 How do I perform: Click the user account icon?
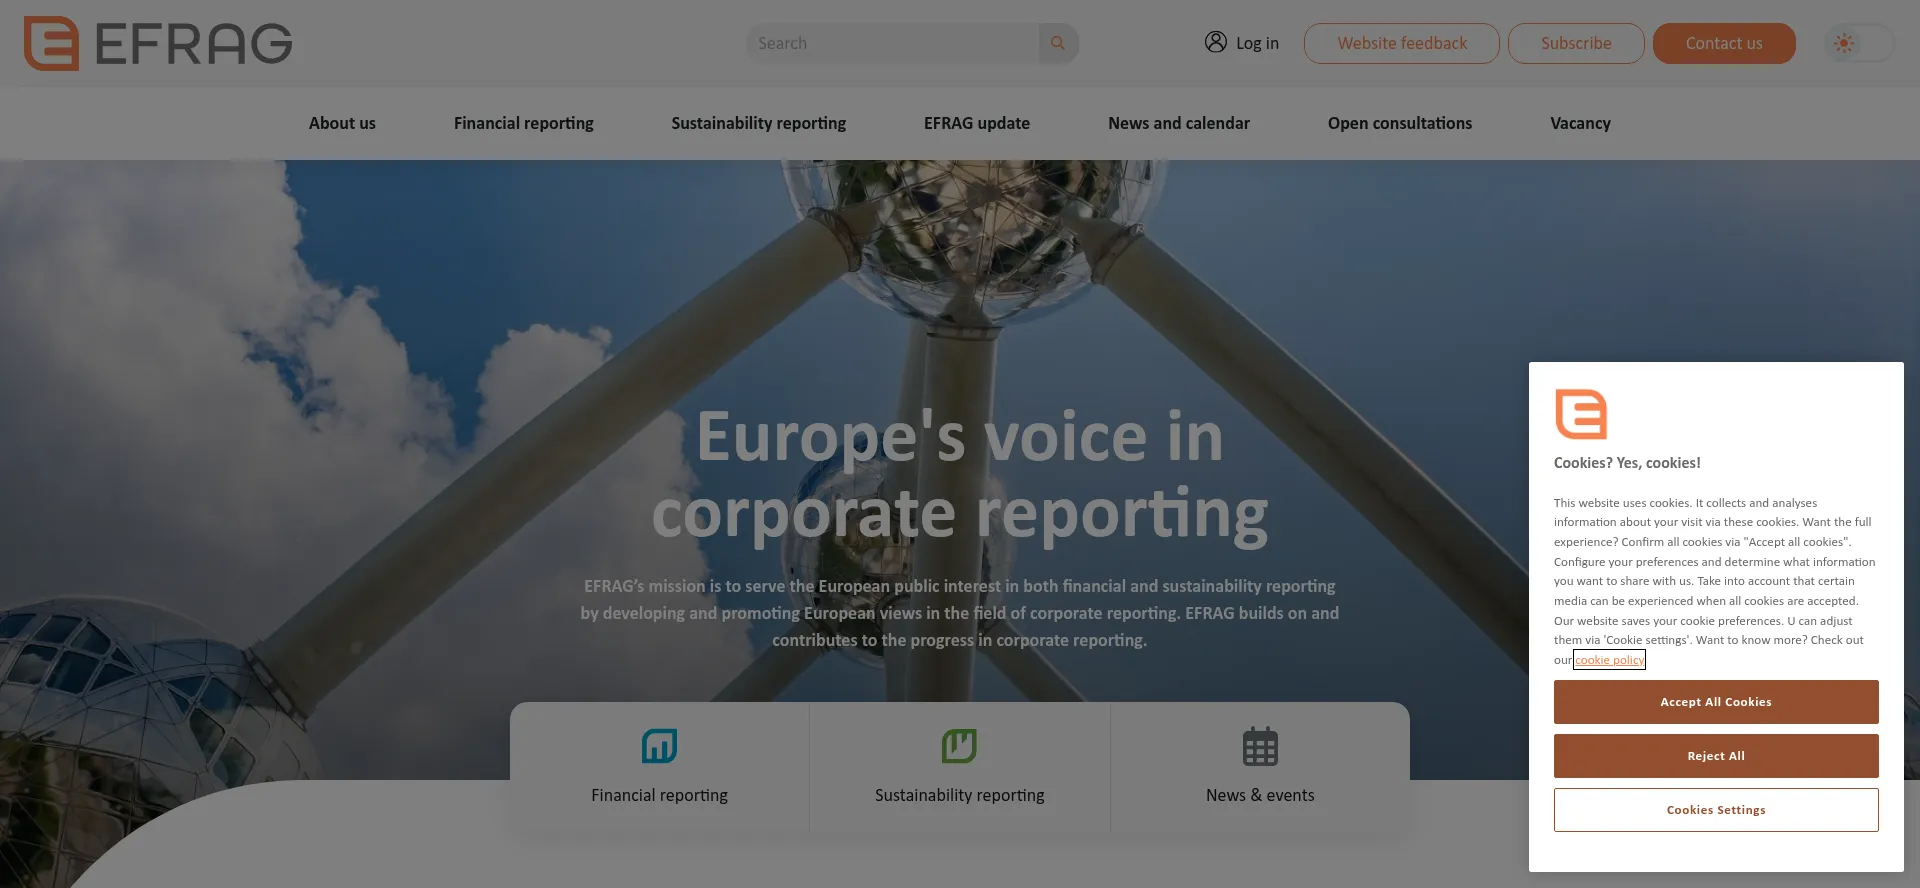pos(1215,42)
